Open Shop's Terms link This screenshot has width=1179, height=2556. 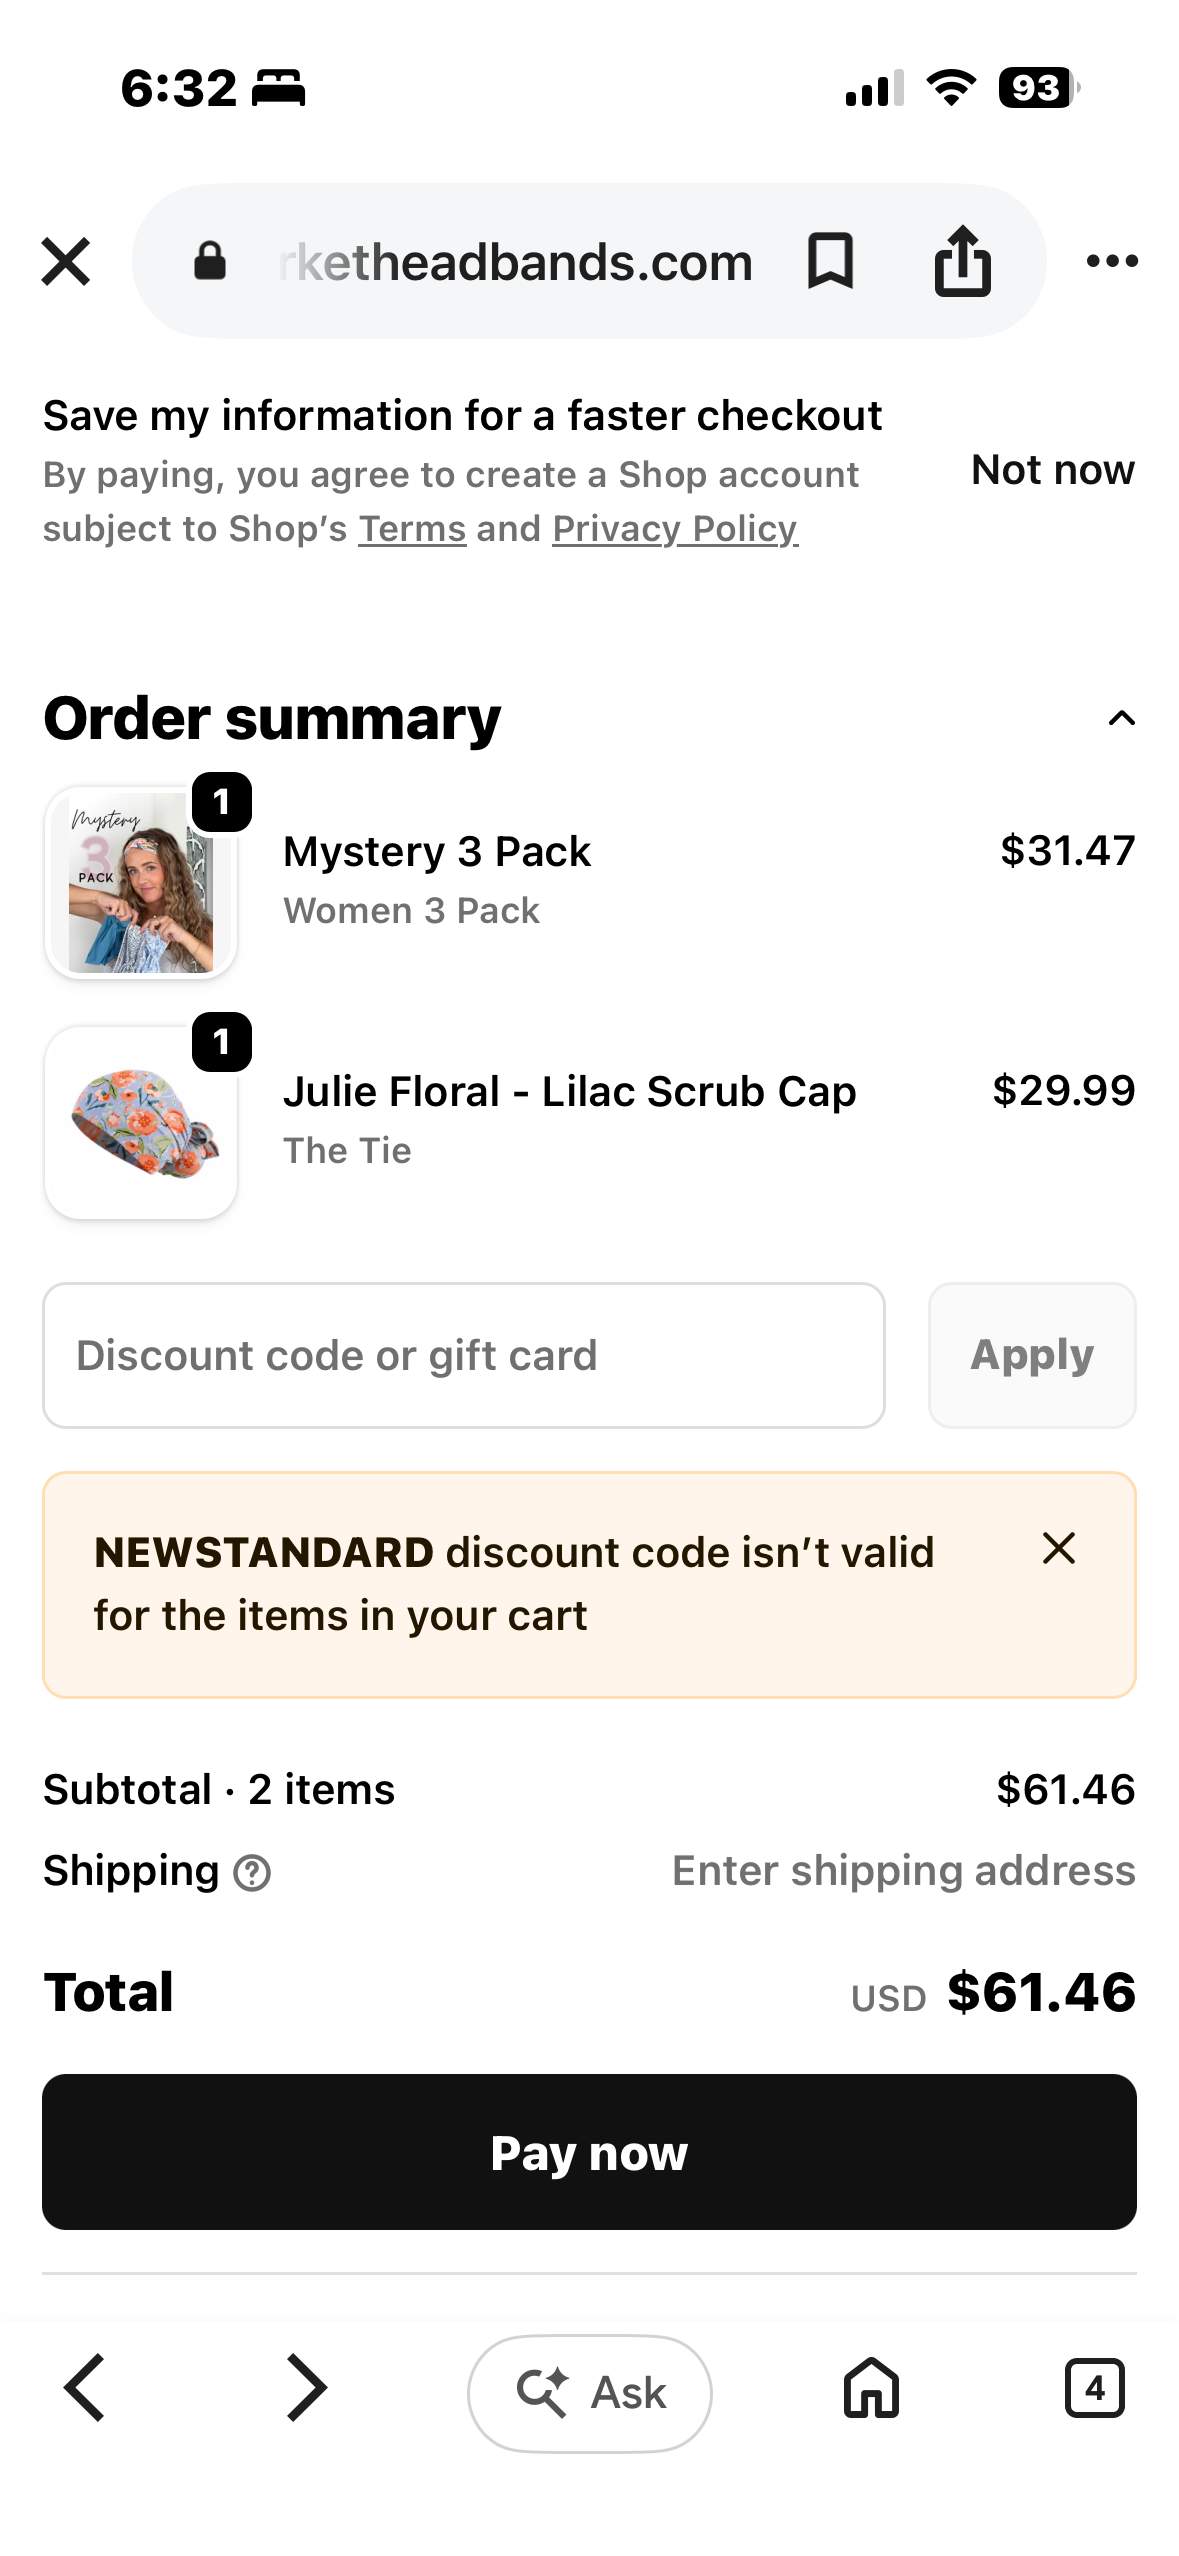tap(412, 529)
